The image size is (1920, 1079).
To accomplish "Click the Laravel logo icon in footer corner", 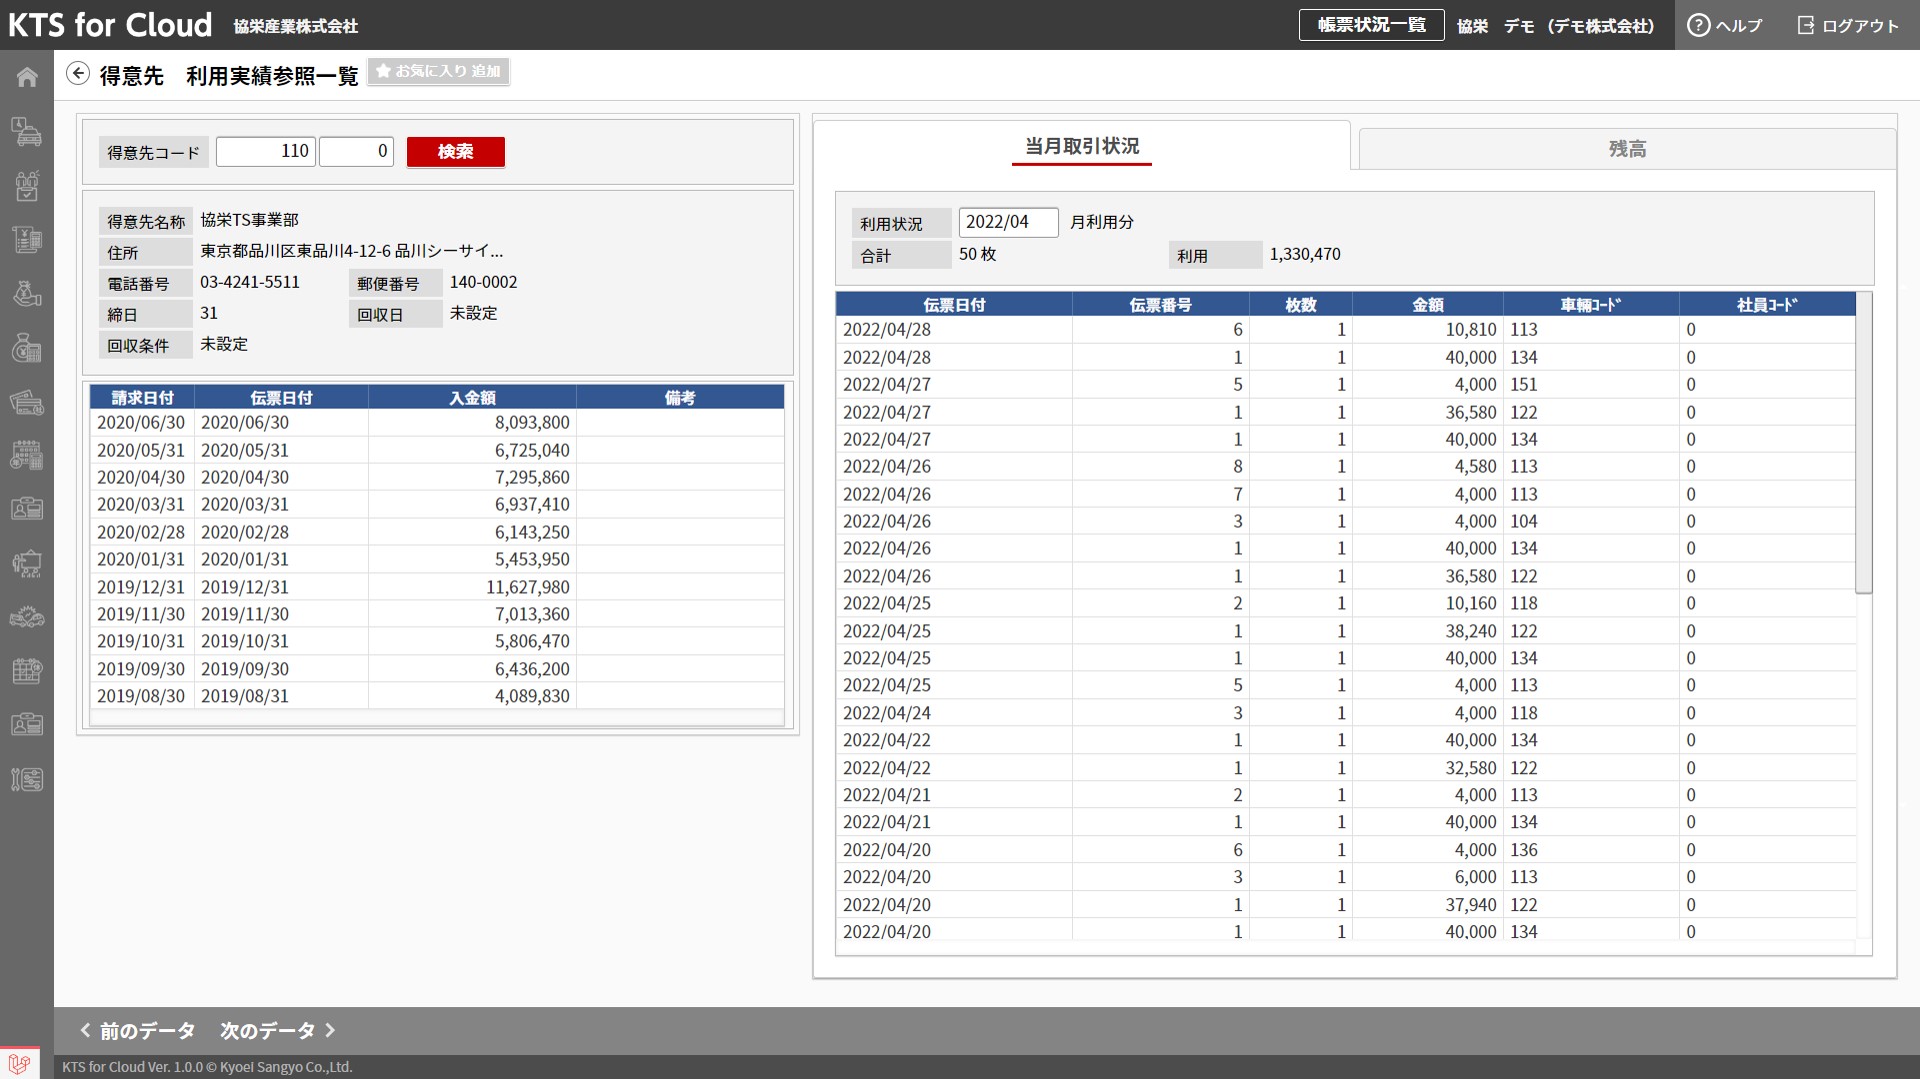I will coord(19,1064).
